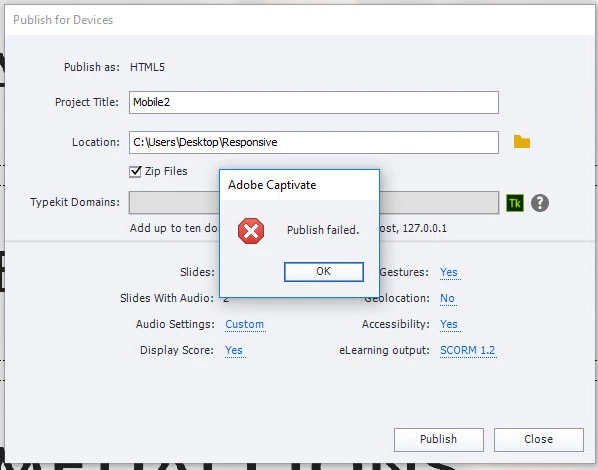Screen dimensions: 598x470
Task: Click the Gestures Yes link
Action: click(x=449, y=272)
